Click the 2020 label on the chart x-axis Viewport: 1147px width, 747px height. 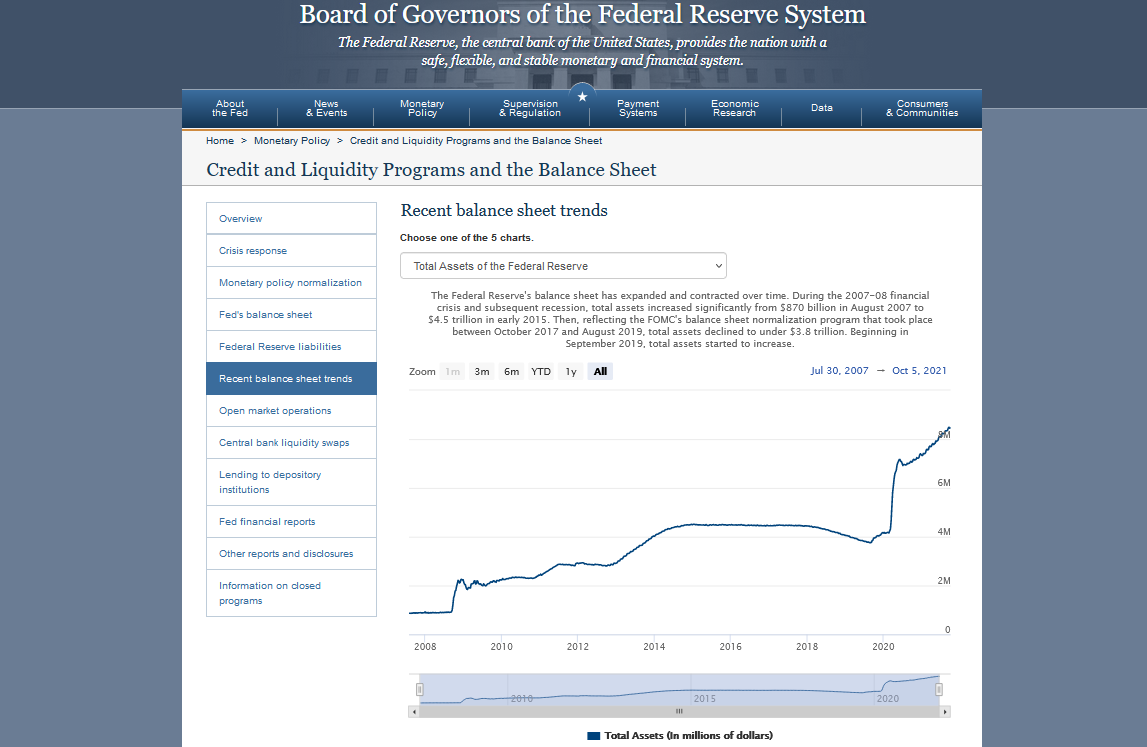click(x=883, y=647)
